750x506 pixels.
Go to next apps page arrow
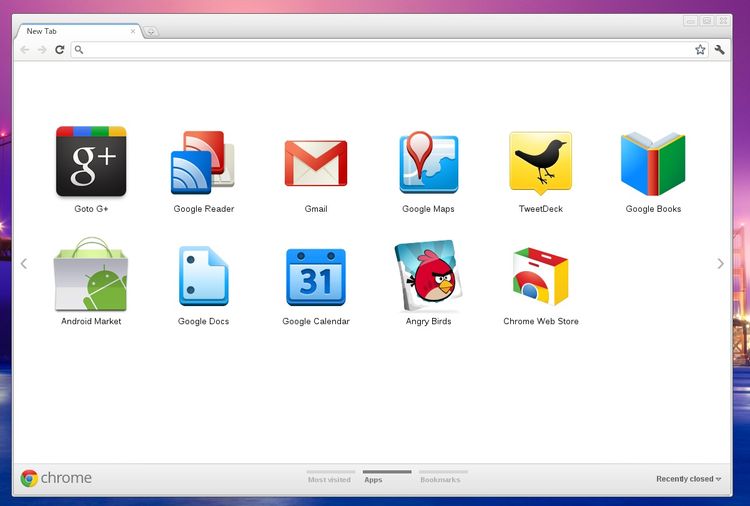(x=720, y=264)
